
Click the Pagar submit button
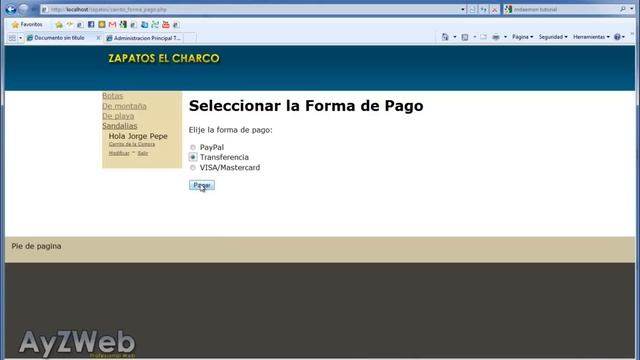click(202, 185)
